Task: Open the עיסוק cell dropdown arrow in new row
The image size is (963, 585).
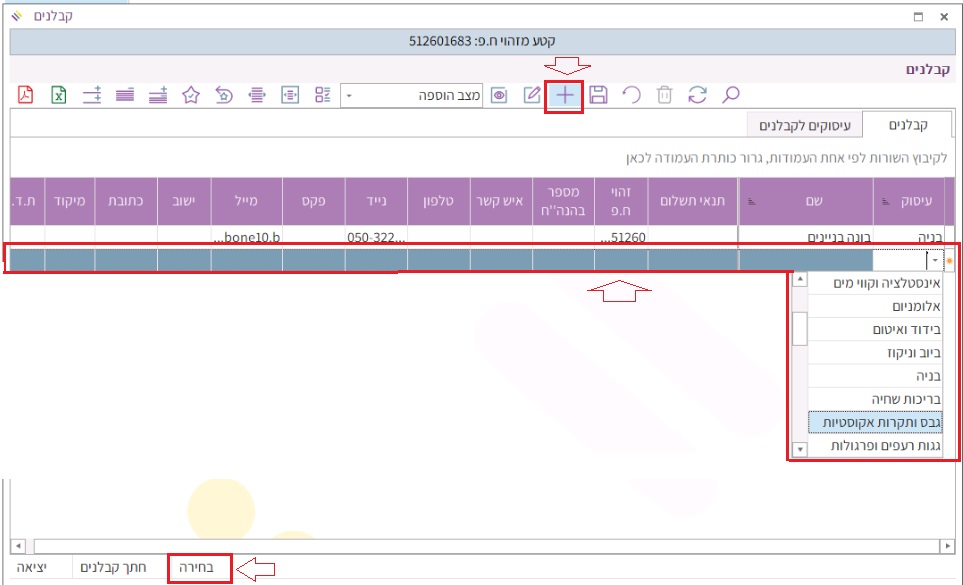Action: [x=934, y=260]
